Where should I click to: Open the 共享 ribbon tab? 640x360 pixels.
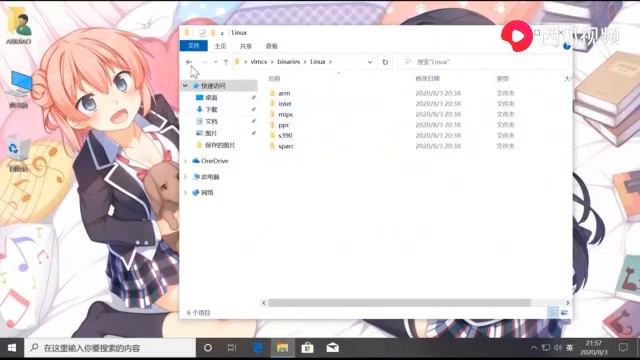[246, 46]
